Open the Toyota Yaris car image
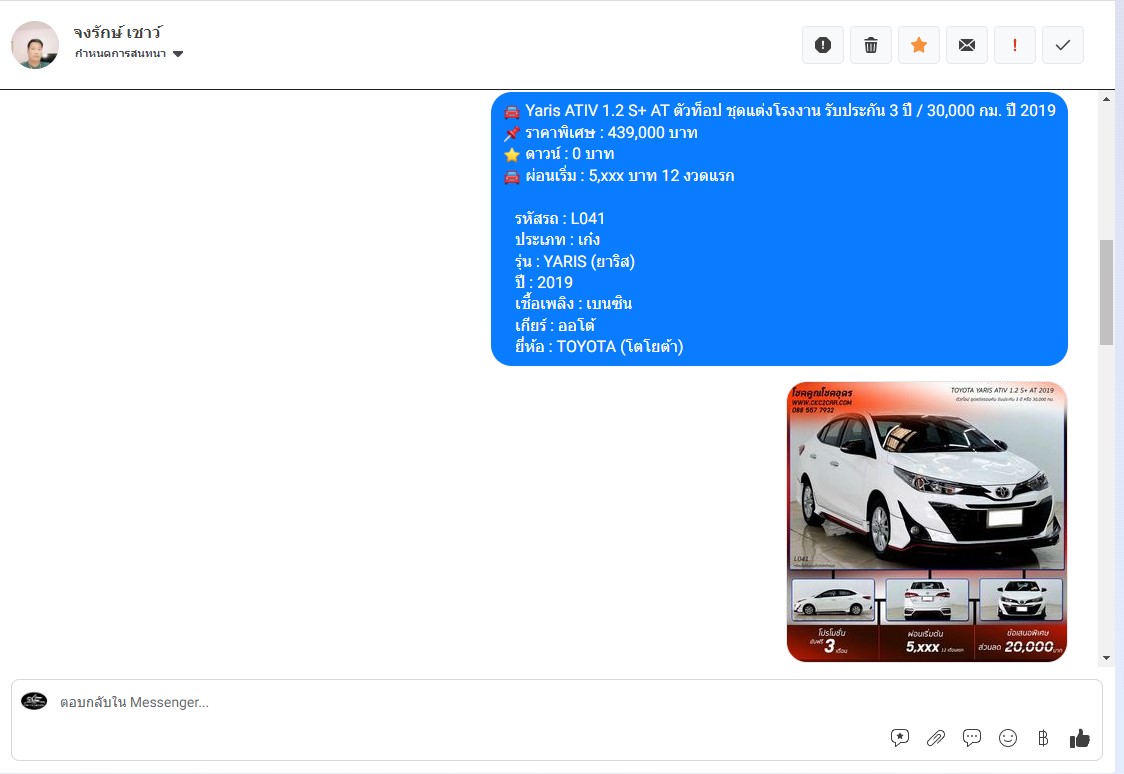 927,522
